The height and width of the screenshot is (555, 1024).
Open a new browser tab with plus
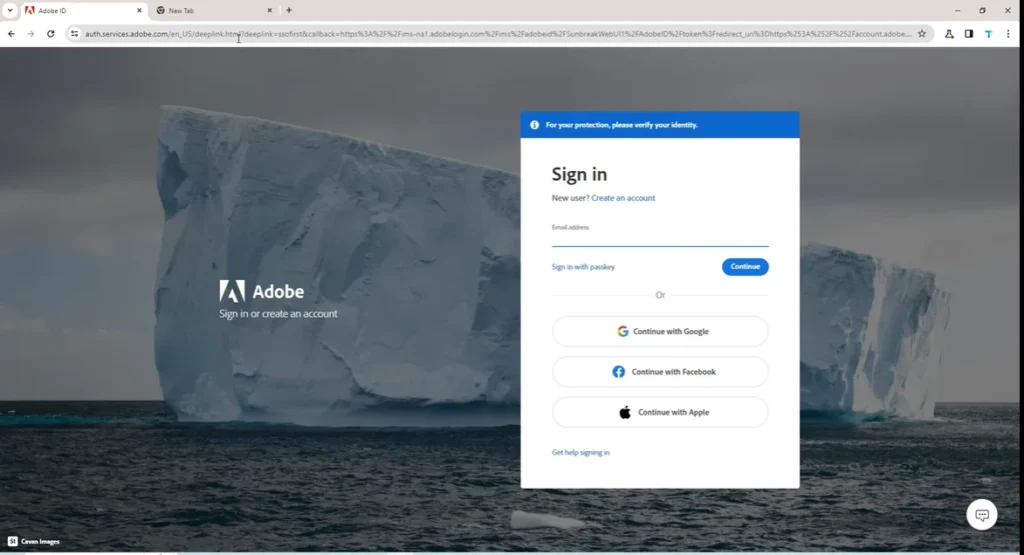[x=289, y=10]
